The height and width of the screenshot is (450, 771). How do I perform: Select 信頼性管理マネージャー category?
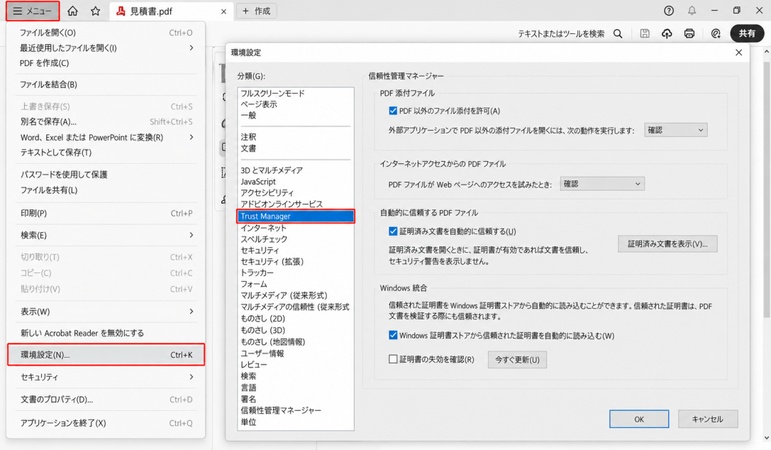[x=281, y=410]
